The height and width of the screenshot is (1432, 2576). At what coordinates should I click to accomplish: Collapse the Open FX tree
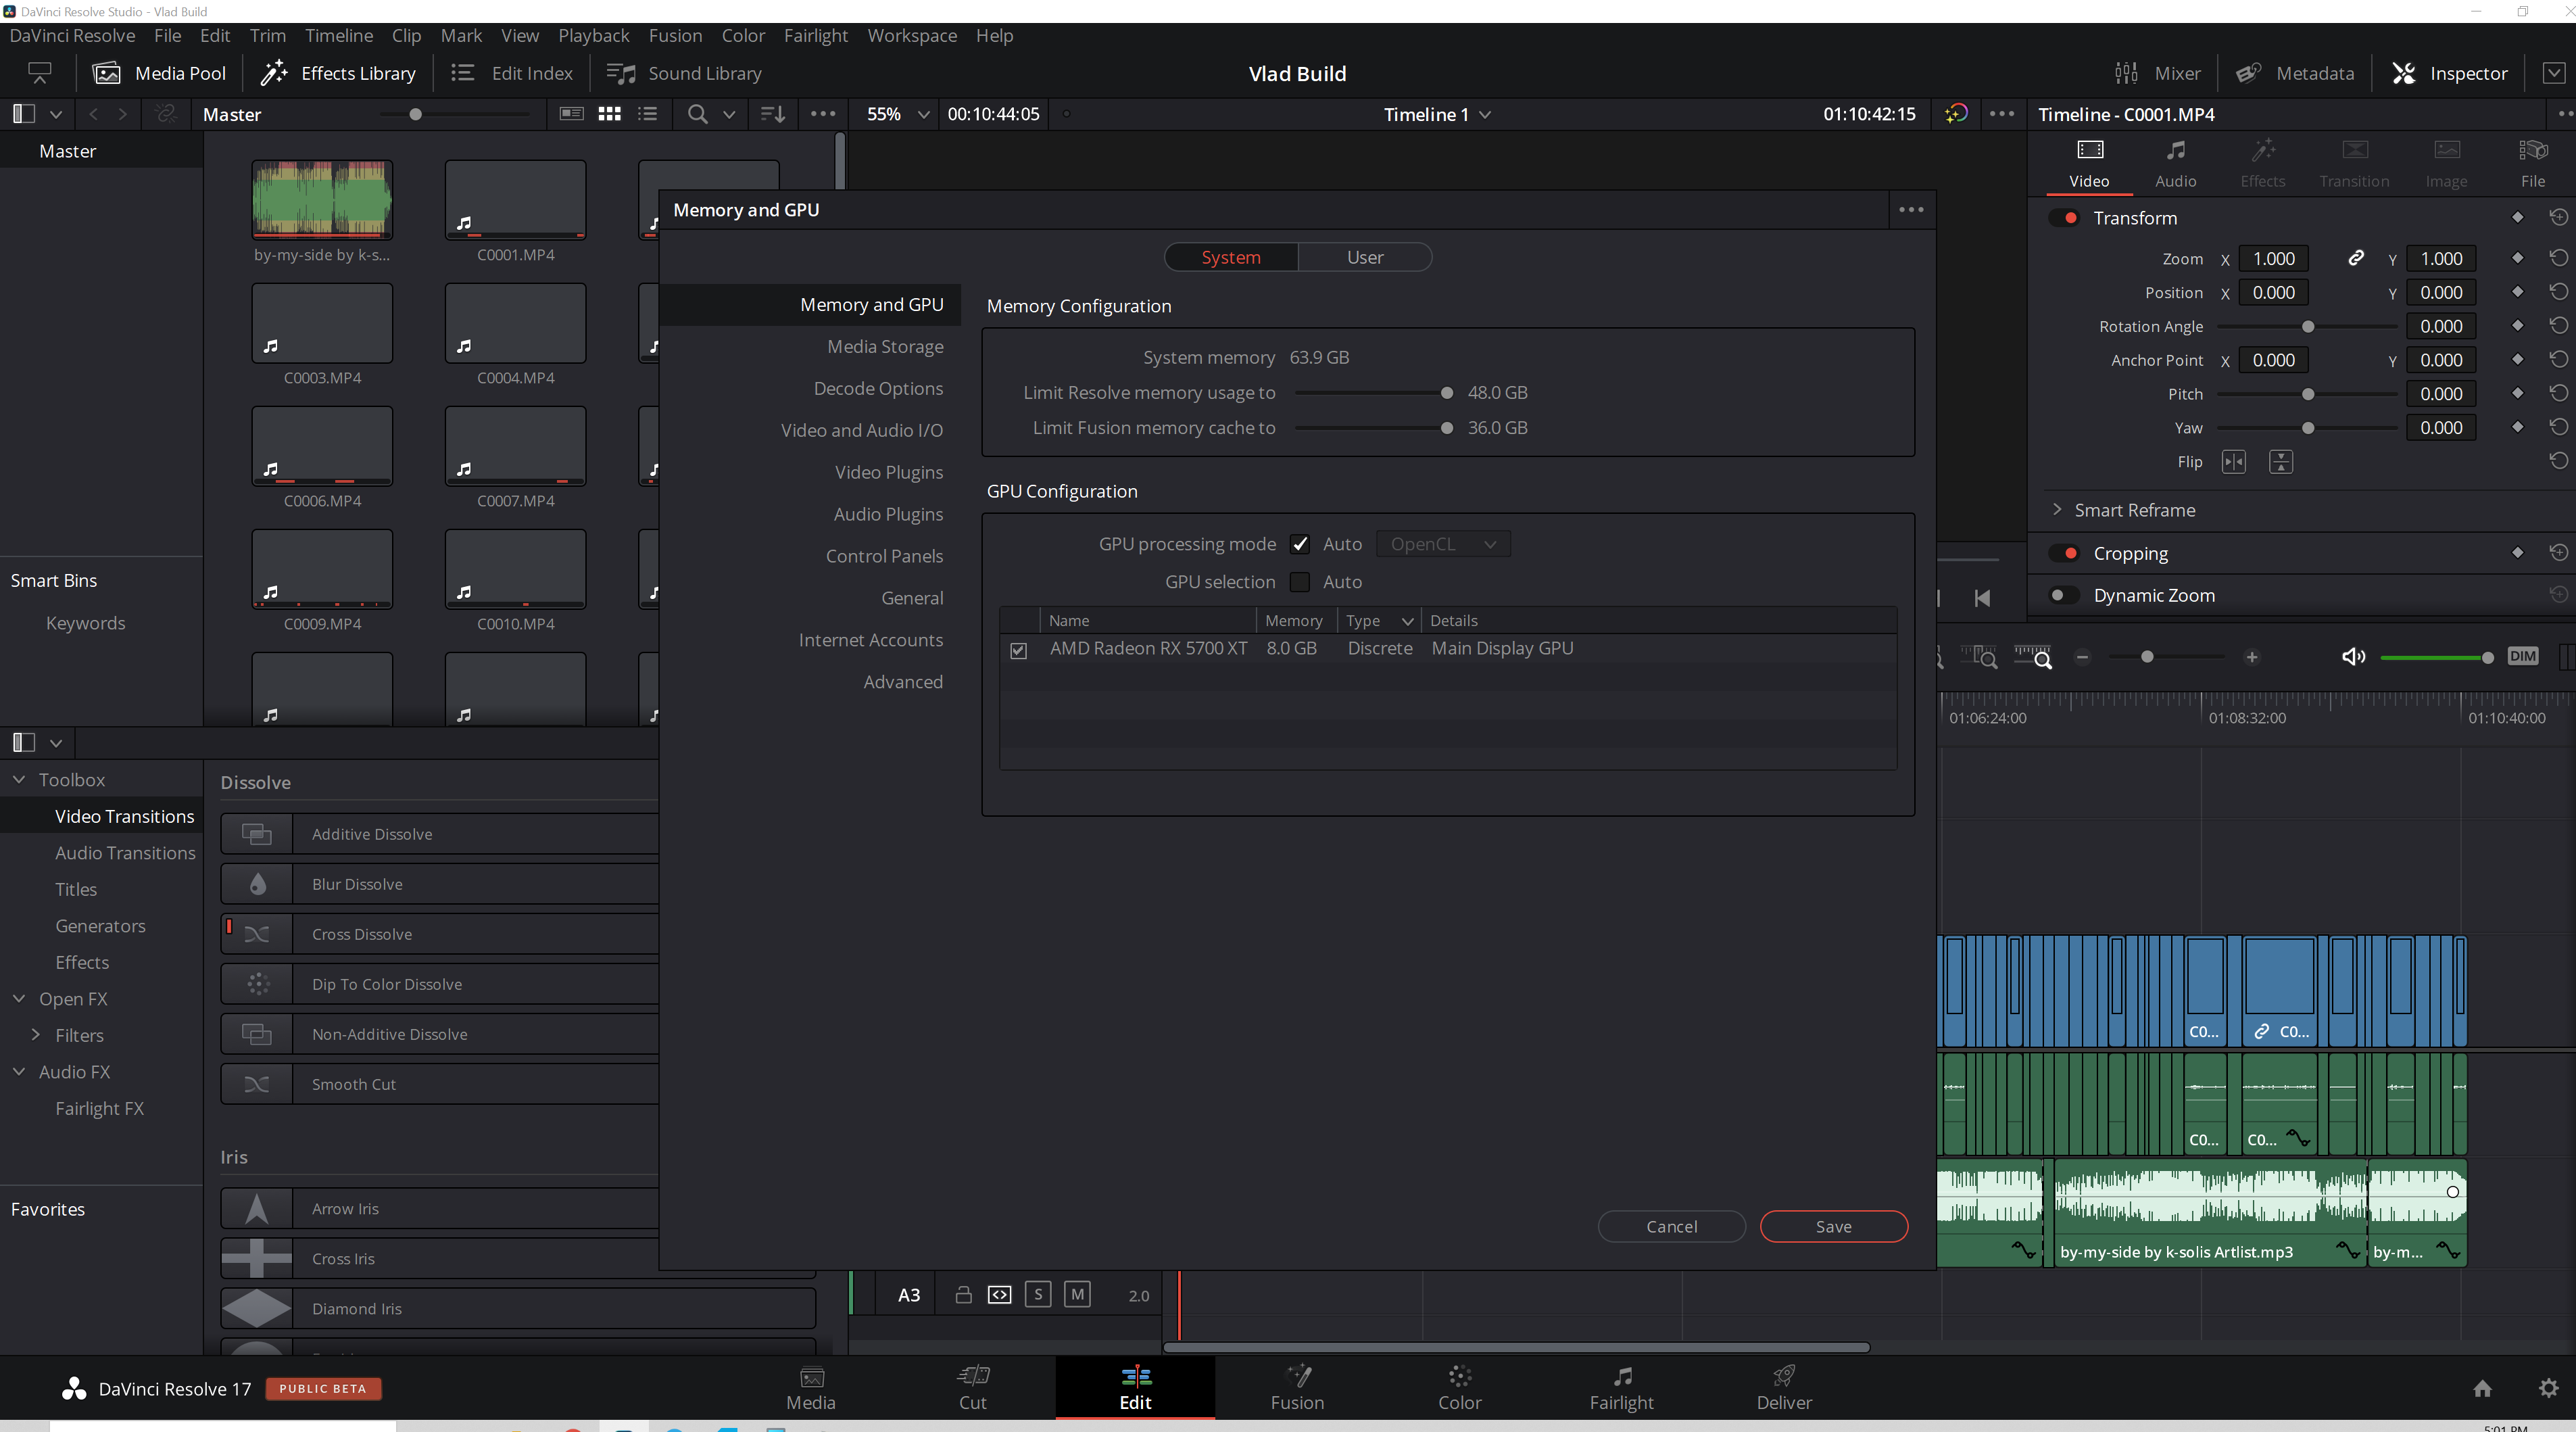pyautogui.click(x=19, y=999)
